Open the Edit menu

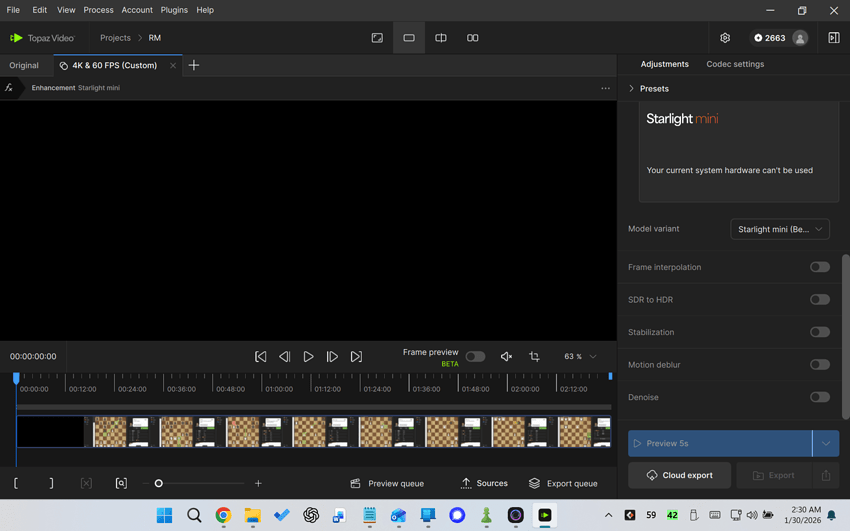pos(40,10)
